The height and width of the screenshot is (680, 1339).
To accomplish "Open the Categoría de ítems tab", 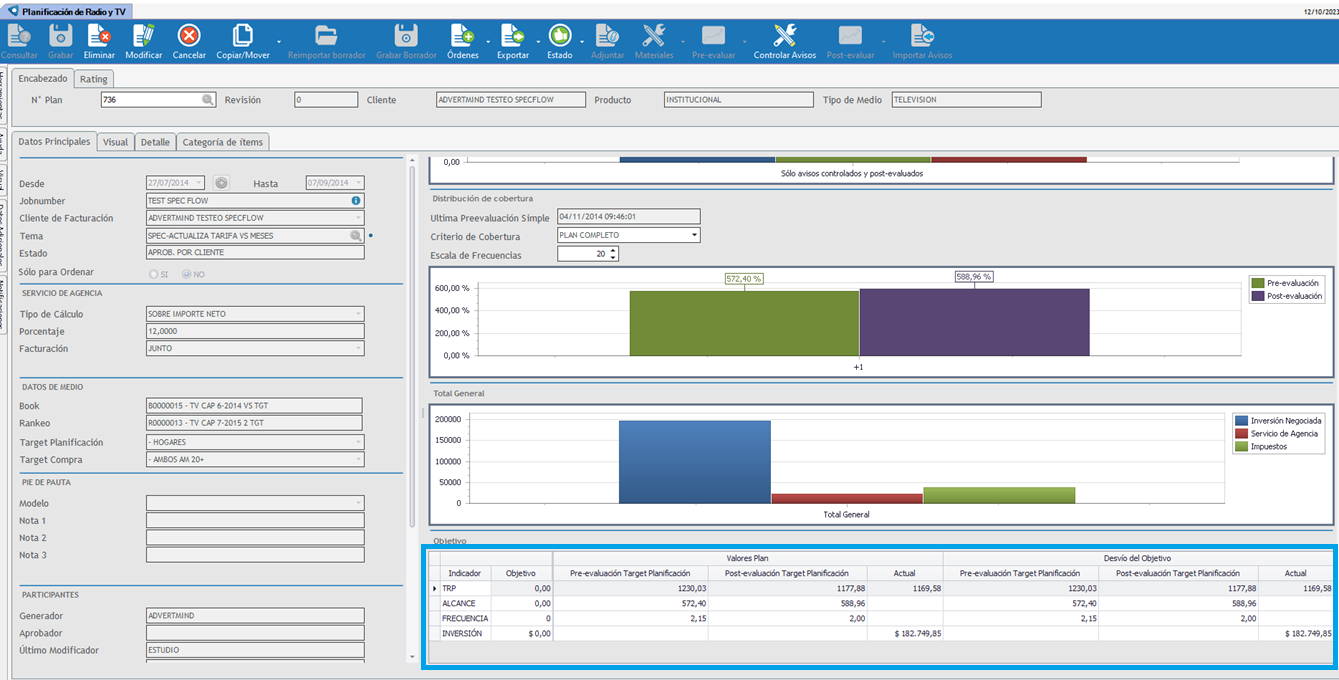I will [x=223, y=142].
